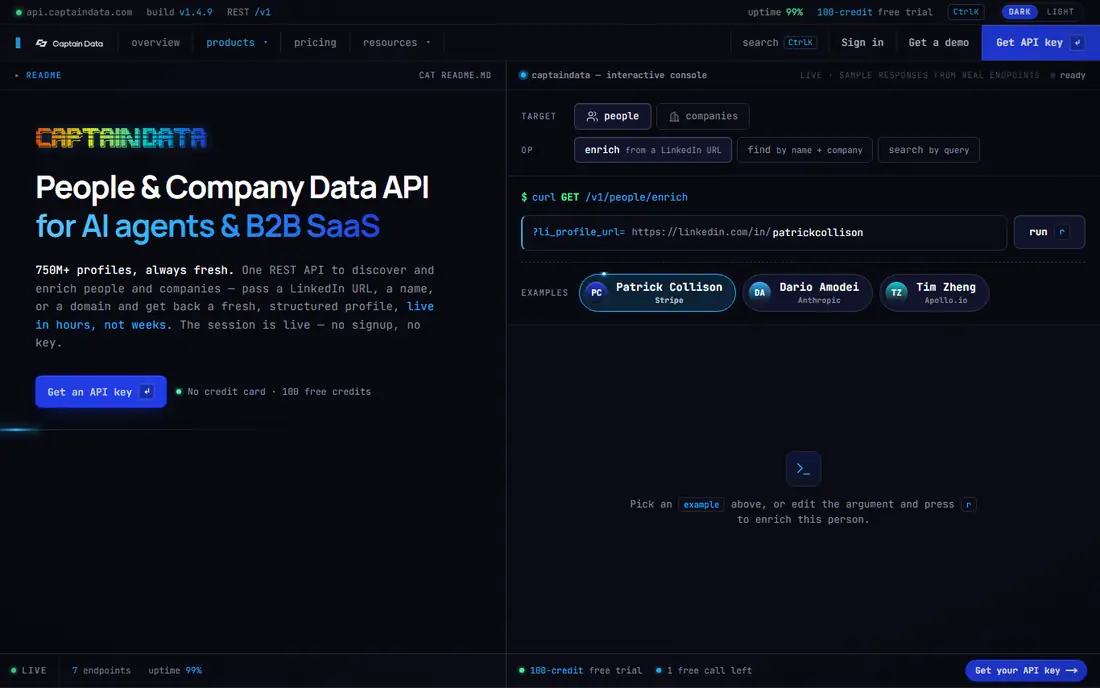Click the CAT README.MD label
Viewport: 1100px width, 688px height.
point(455,75)
